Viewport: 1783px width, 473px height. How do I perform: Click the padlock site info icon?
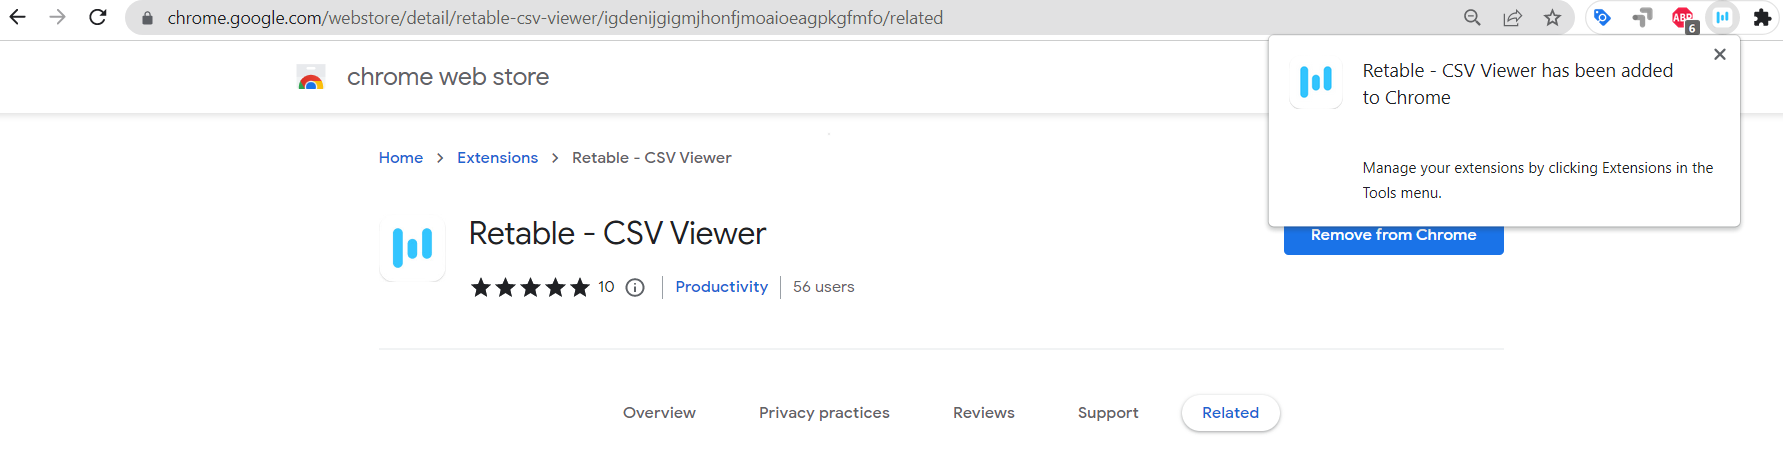click(147, 18)
